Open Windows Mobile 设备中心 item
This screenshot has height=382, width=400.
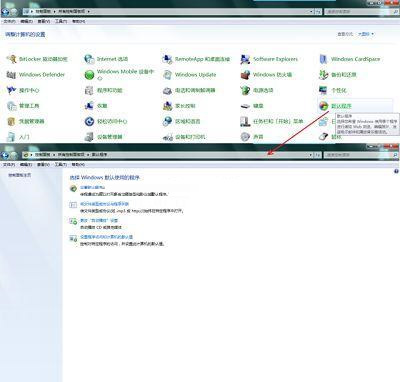(x=119, y=75)
